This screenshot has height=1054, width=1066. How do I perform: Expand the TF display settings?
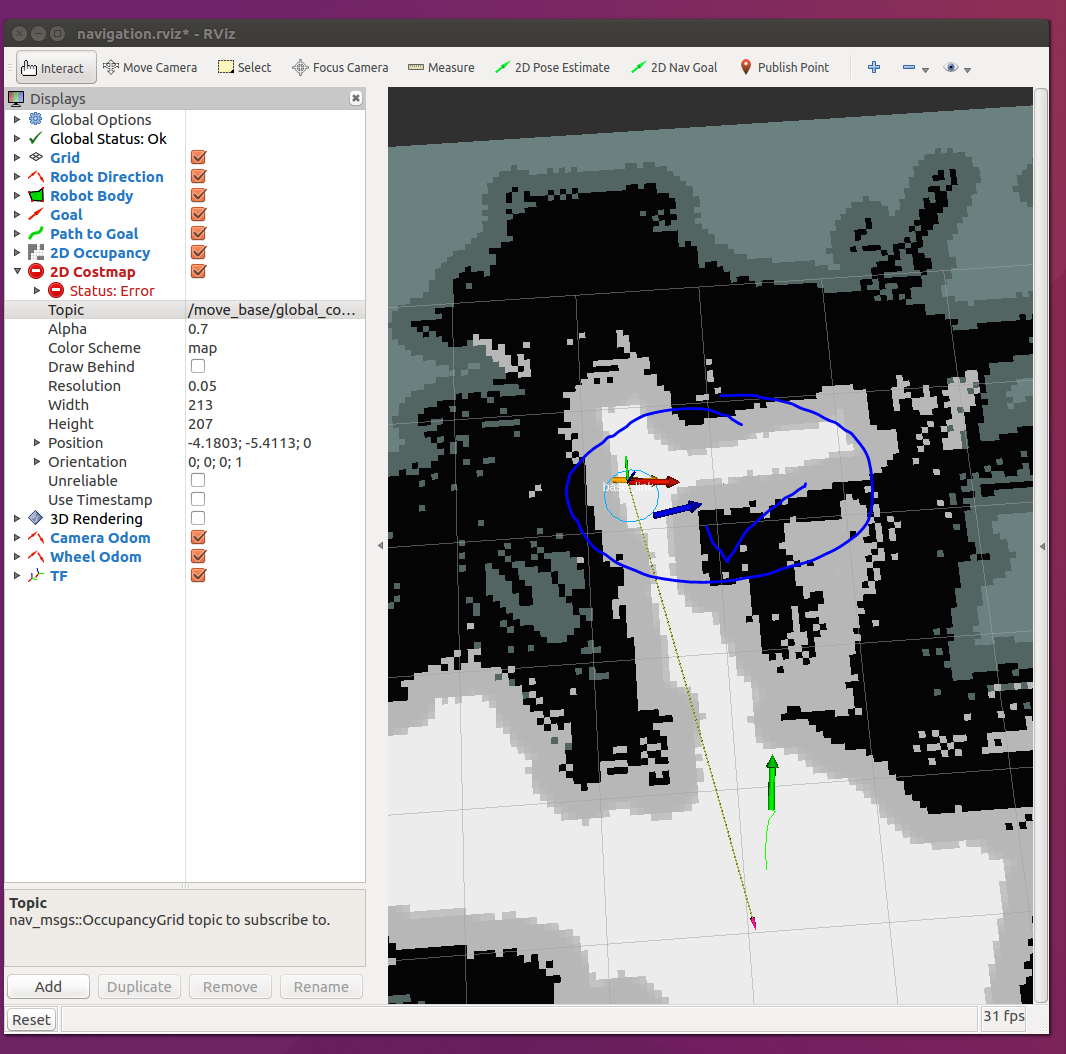[16, 575]
